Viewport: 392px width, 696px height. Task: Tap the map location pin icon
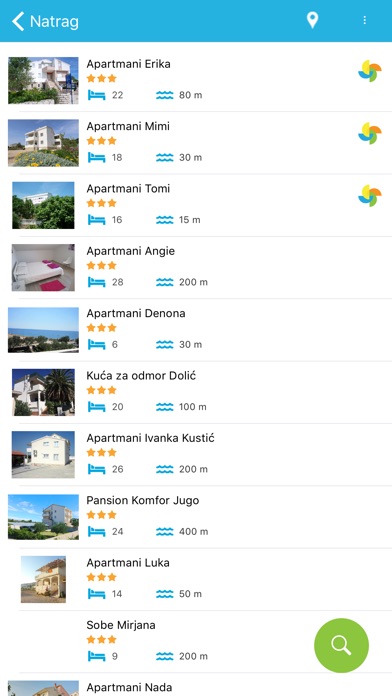pyautogui.click(x=313, y=20)
